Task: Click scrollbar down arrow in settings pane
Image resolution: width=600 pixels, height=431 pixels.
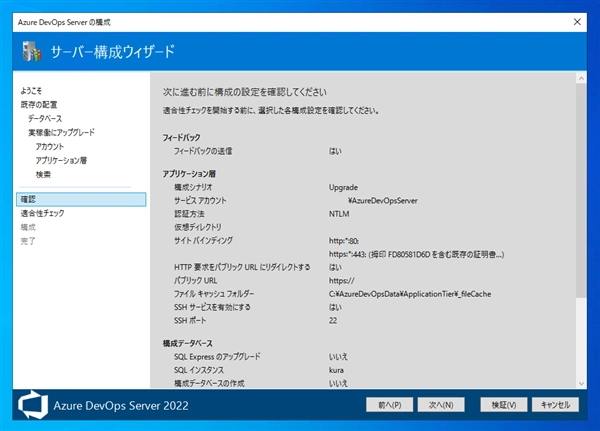Action: point(581,384)
